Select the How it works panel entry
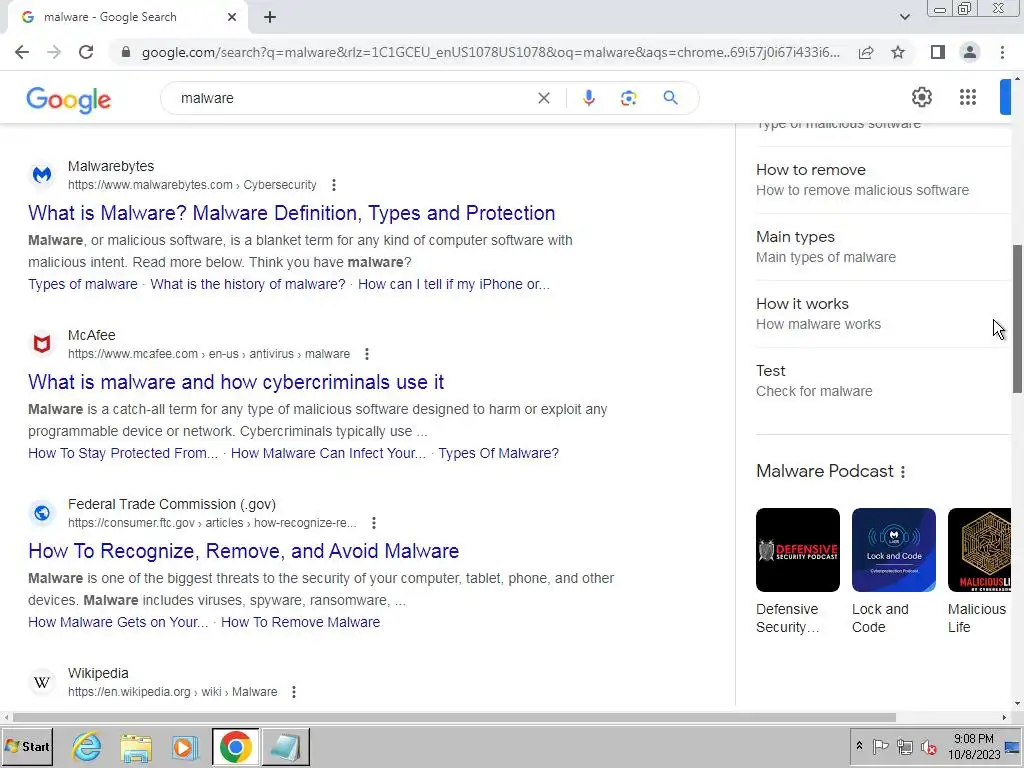1024x768 pixels. click(883, 314)
